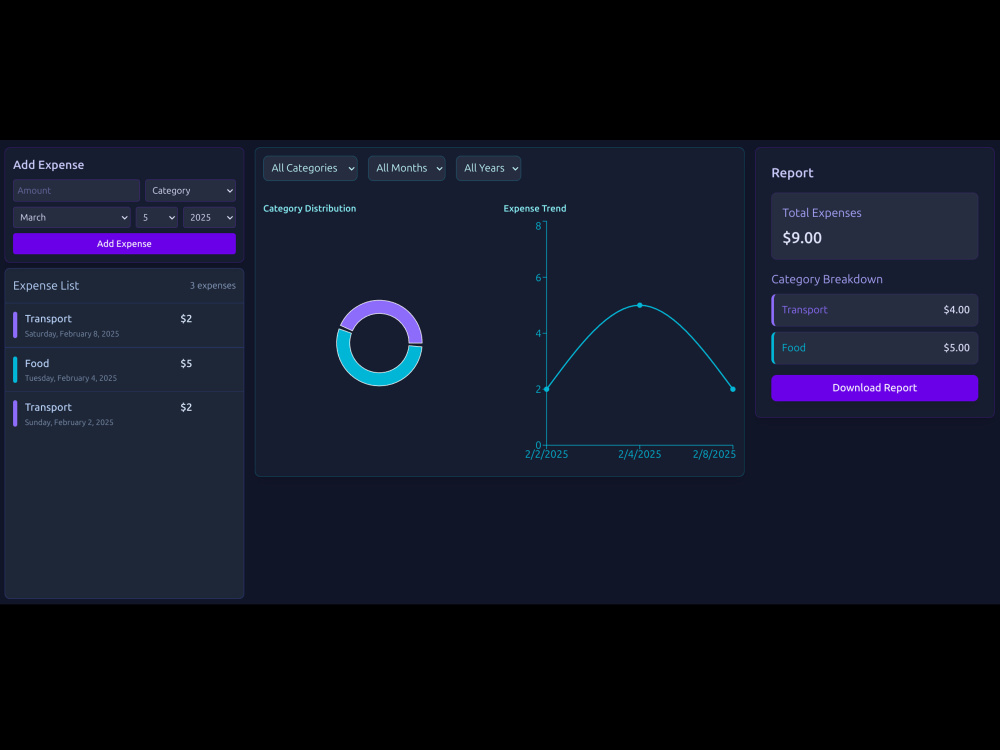Select the Transport expense dated February 2

click(x=124, y=413)
